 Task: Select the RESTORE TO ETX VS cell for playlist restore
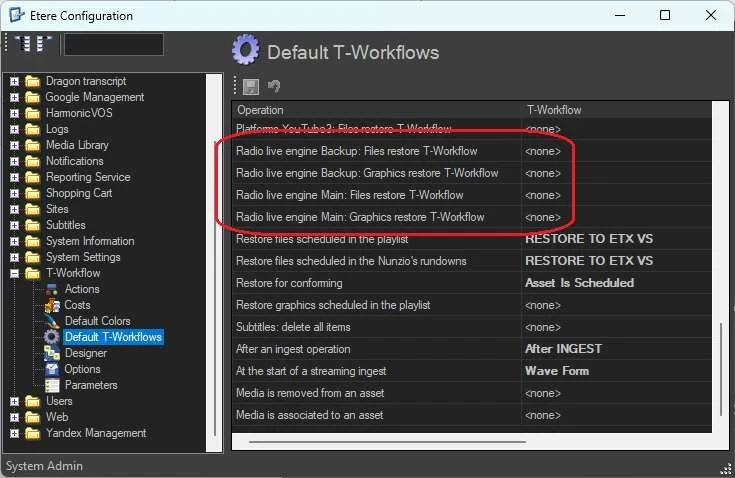(589, 239)
